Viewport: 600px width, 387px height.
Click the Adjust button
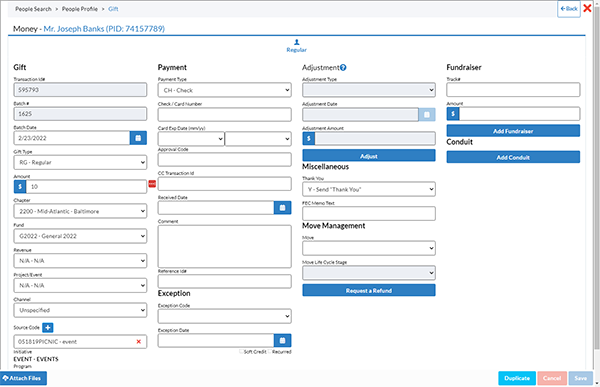click(369, 156)
